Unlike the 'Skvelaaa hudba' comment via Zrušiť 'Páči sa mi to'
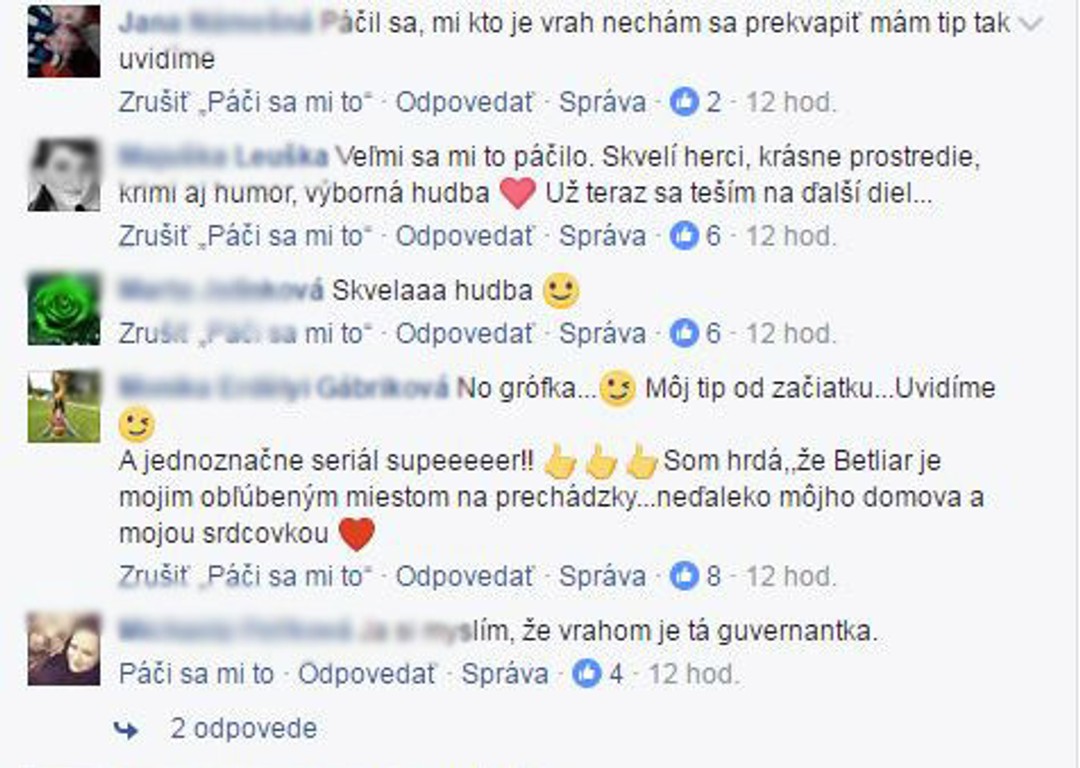 point(245,334)
